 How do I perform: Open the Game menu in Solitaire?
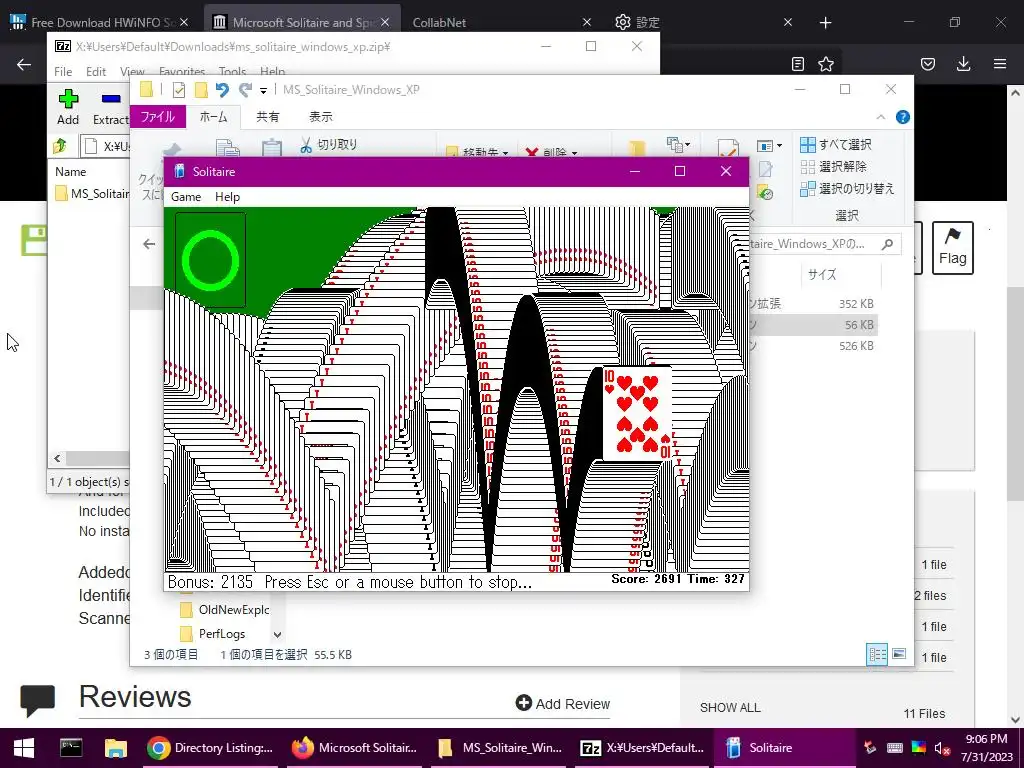tap(185, 197)
